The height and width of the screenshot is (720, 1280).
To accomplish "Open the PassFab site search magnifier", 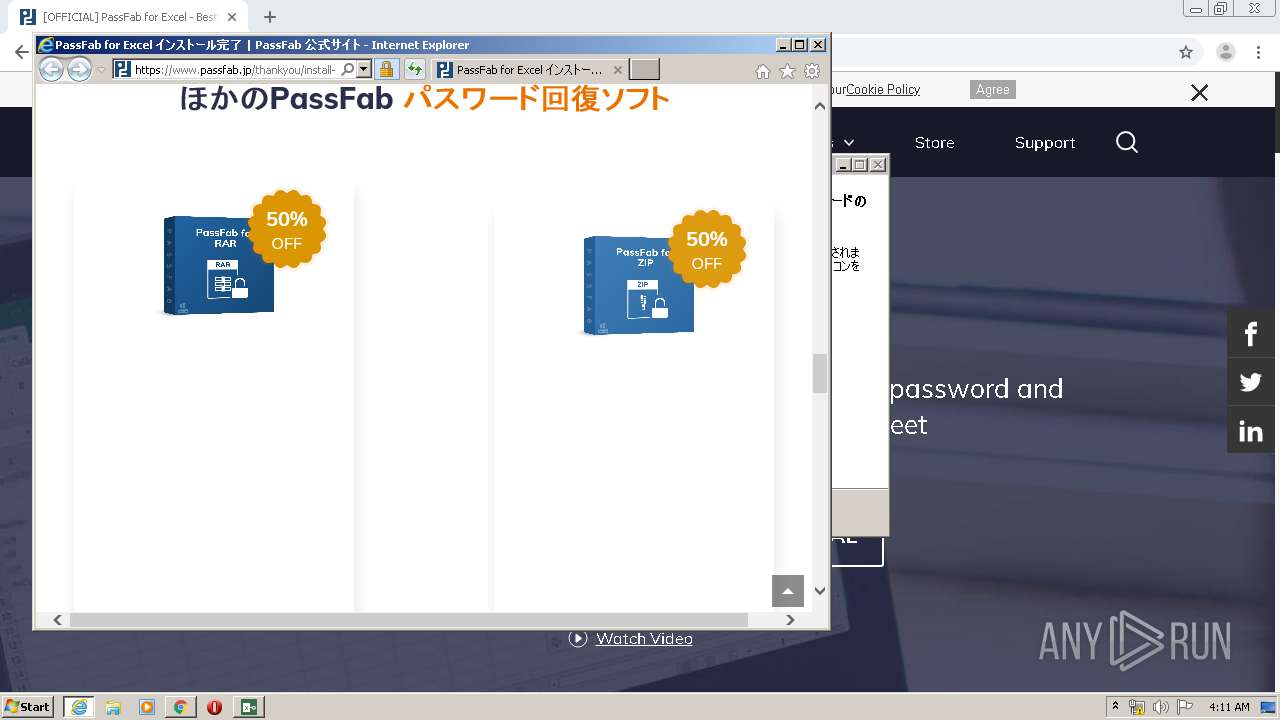I will 1127,143.
